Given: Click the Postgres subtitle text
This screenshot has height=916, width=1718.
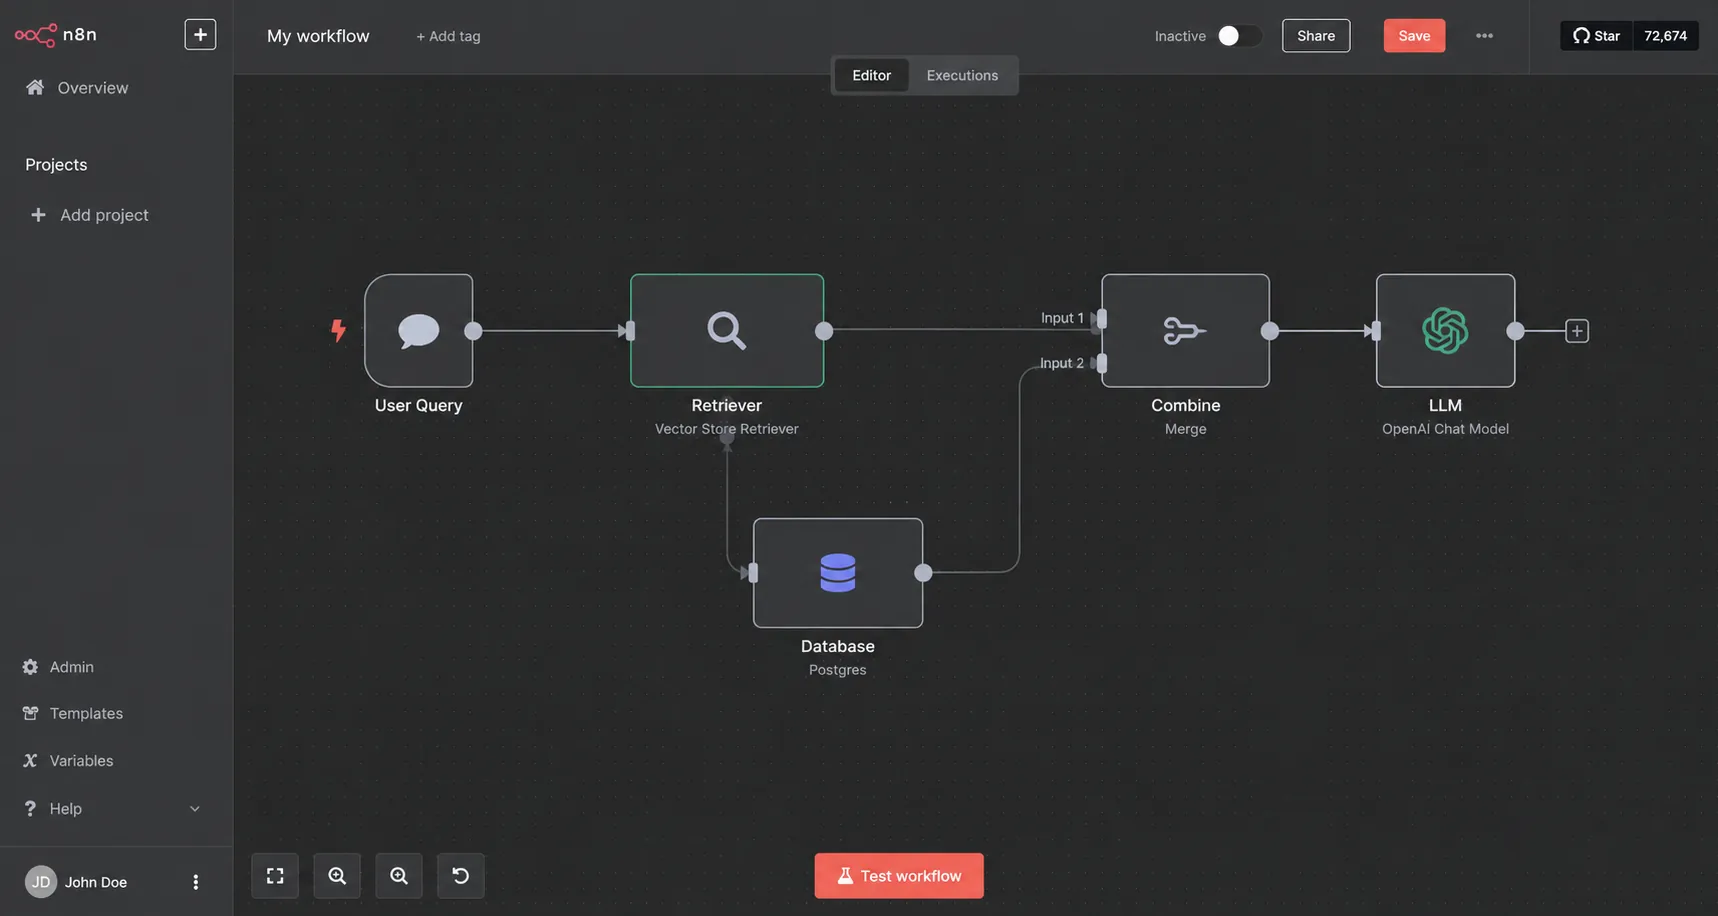Looking at the screenshot, I should [x=838, y=670].
